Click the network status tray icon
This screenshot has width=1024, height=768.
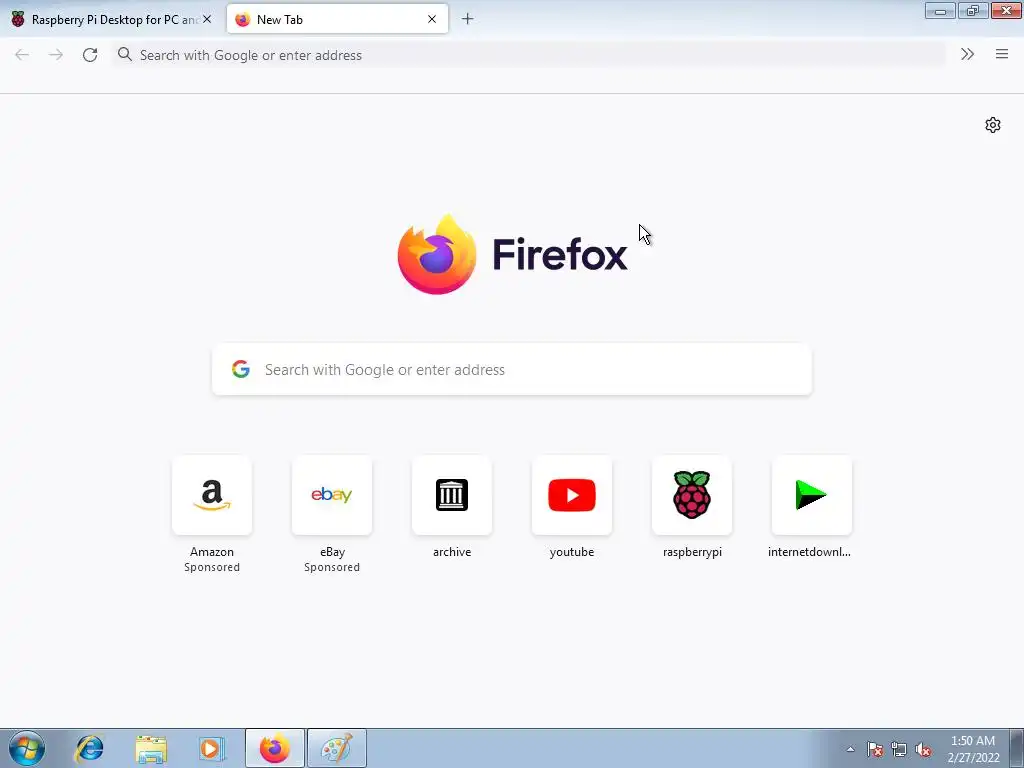click(899, 749)
